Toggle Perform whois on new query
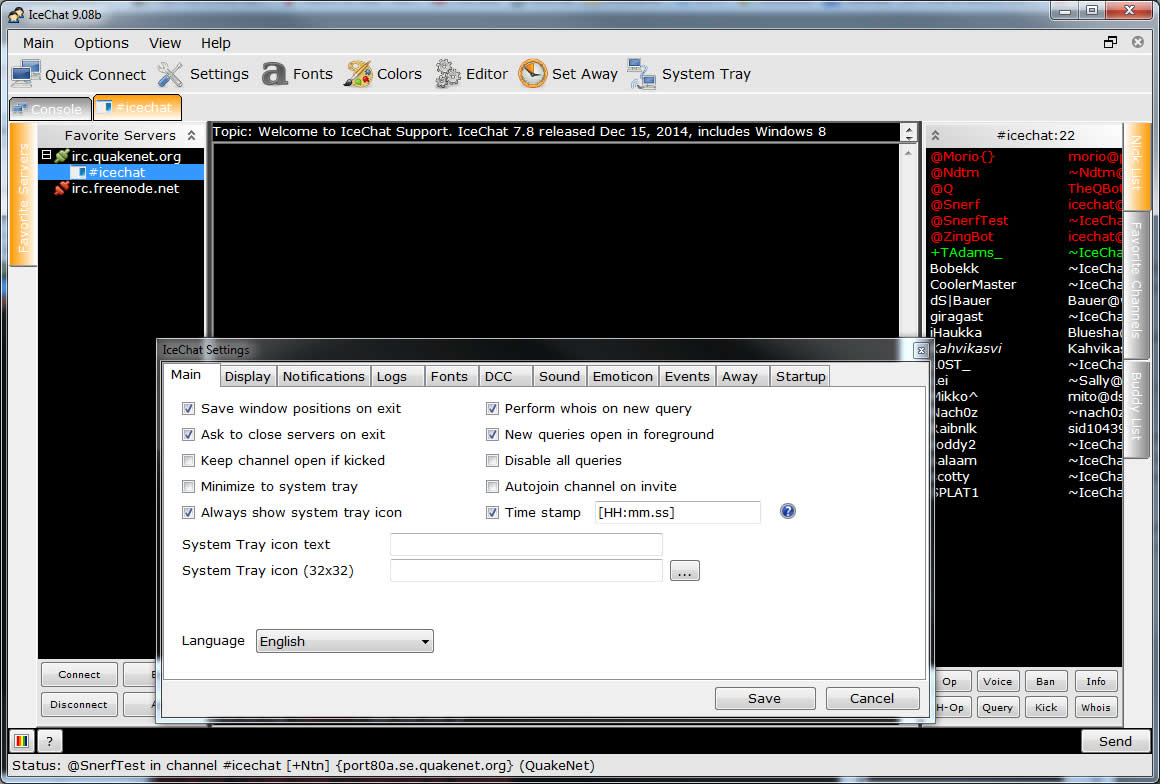The width and height of the screenshot is (1160, 784). [492, 408]
